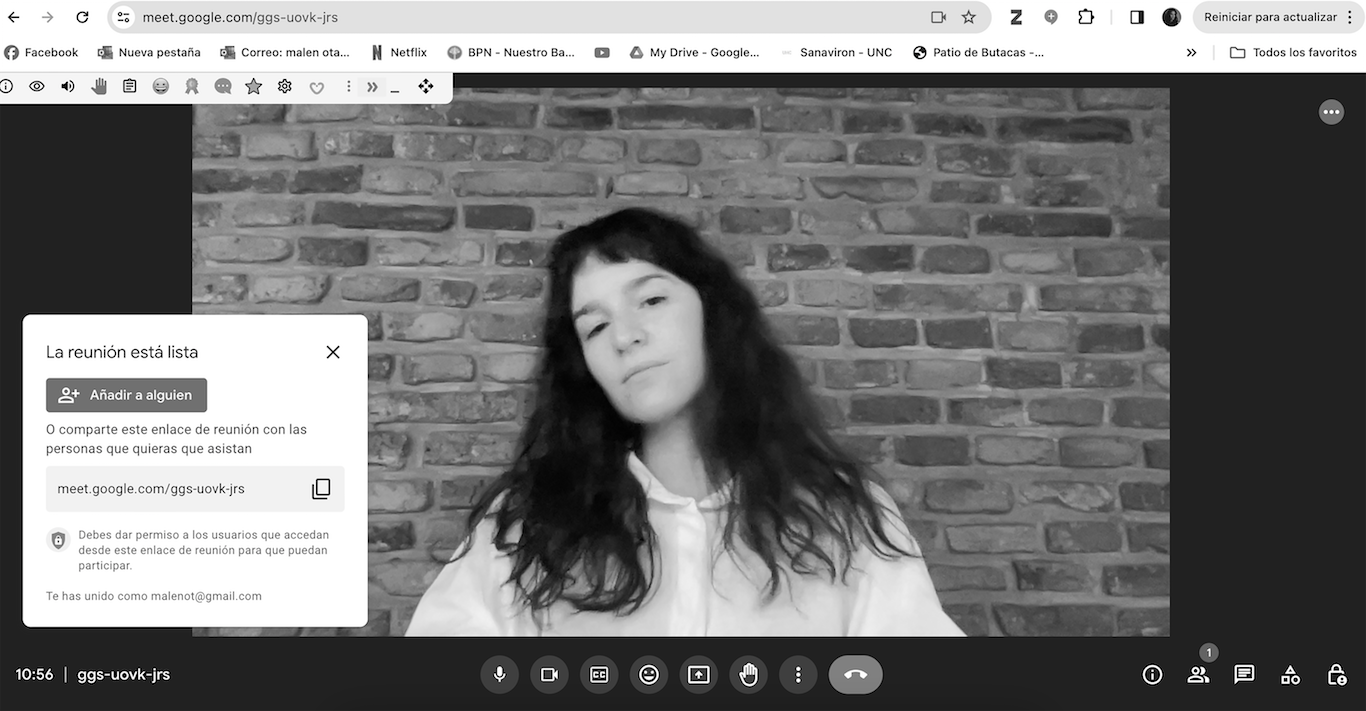The width and height of the screenshot is (1366, 711).
Task: Show the participants panel
Action: click(x=1198, y=675)
